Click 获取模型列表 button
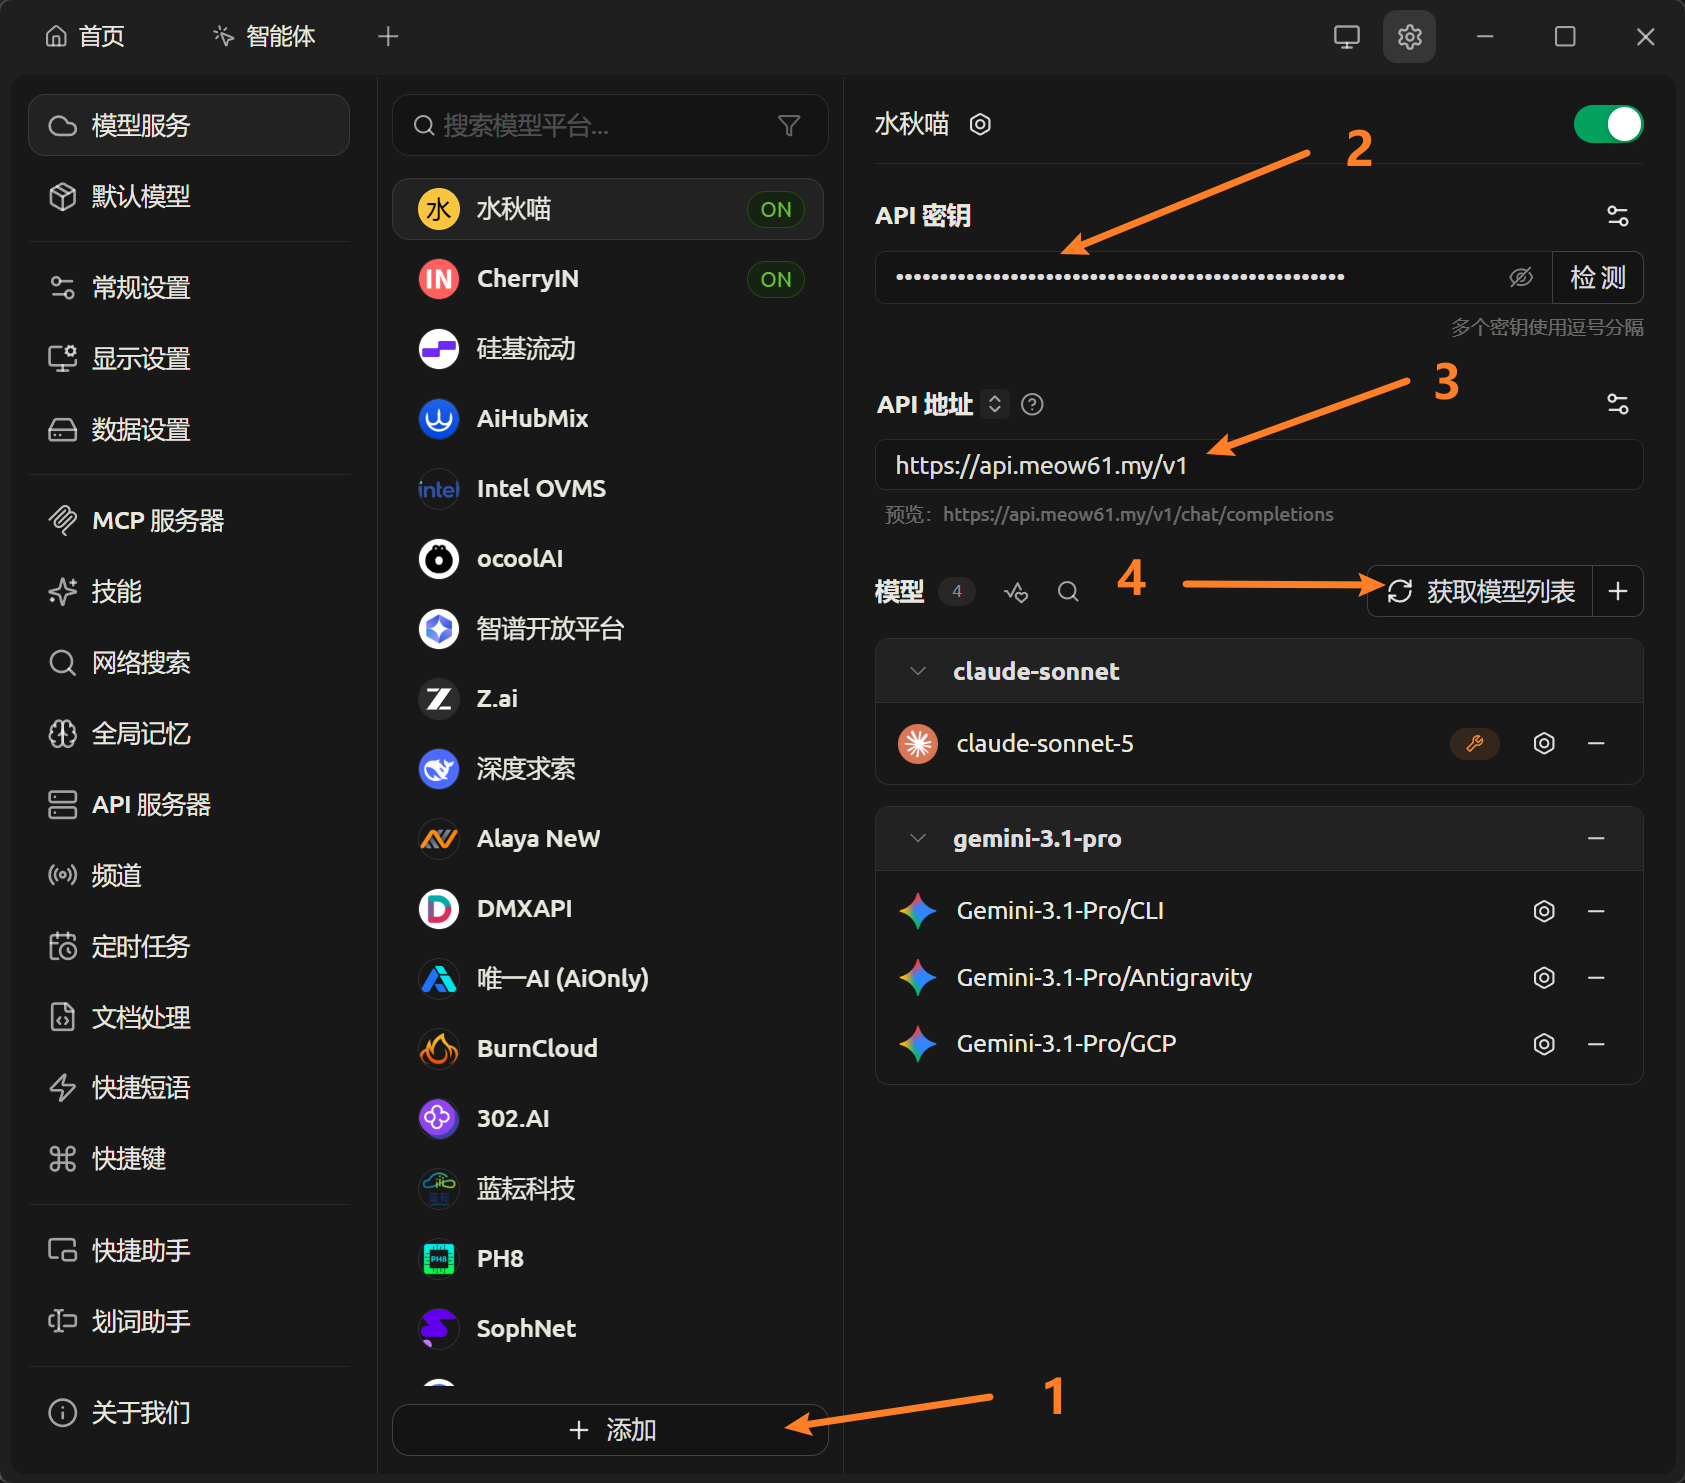This screenshot has height=1483, width=1685. coord(1480,591)
